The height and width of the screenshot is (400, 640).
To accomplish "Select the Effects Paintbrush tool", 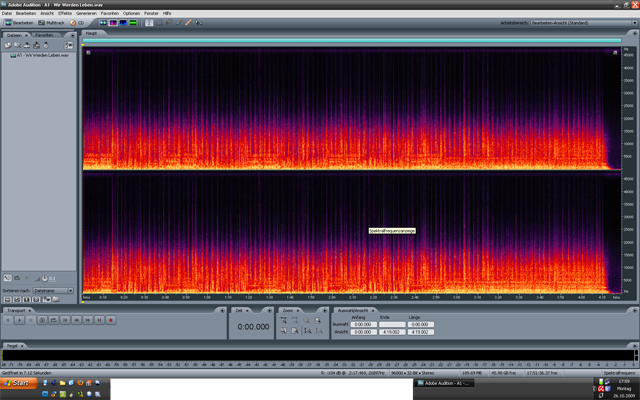I will point(178,23).
